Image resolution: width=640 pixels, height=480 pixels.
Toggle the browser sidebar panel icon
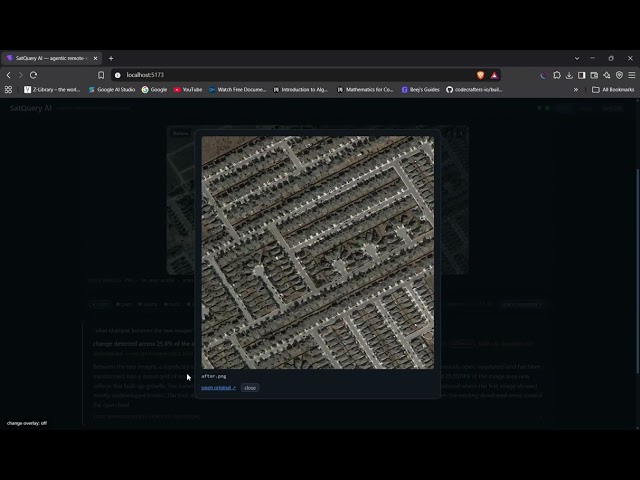tap(582, 75)
